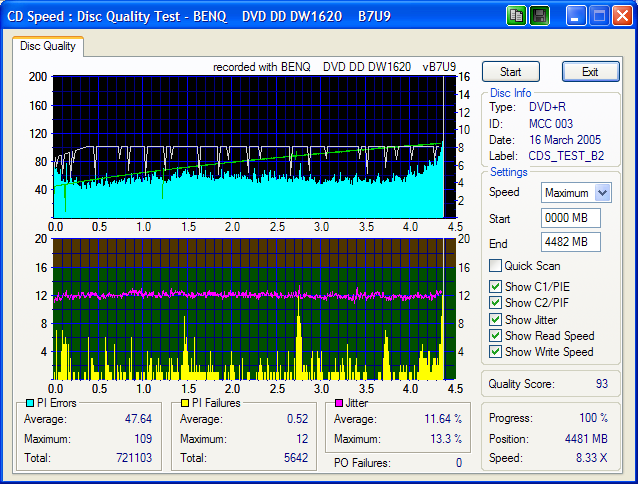638x484 pixels.
Task: Select the Disc Quality tab
Action: point(48,46)
